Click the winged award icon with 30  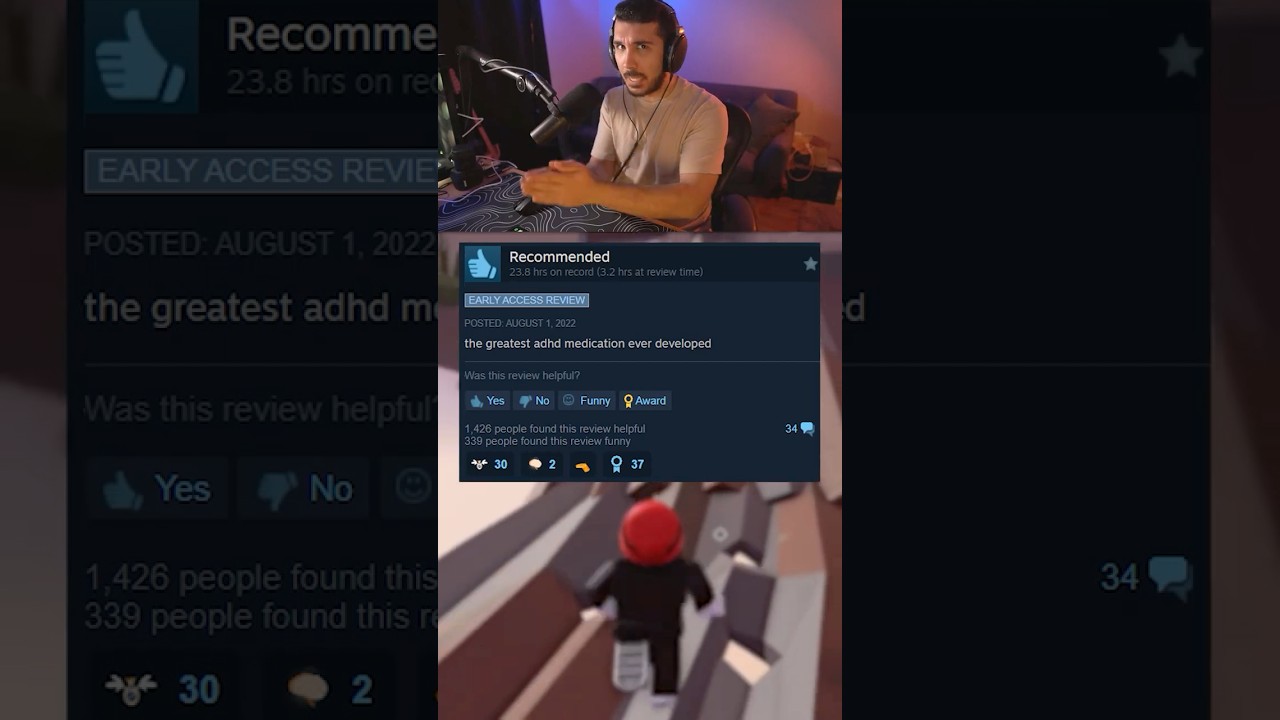[x=489, y=464]
